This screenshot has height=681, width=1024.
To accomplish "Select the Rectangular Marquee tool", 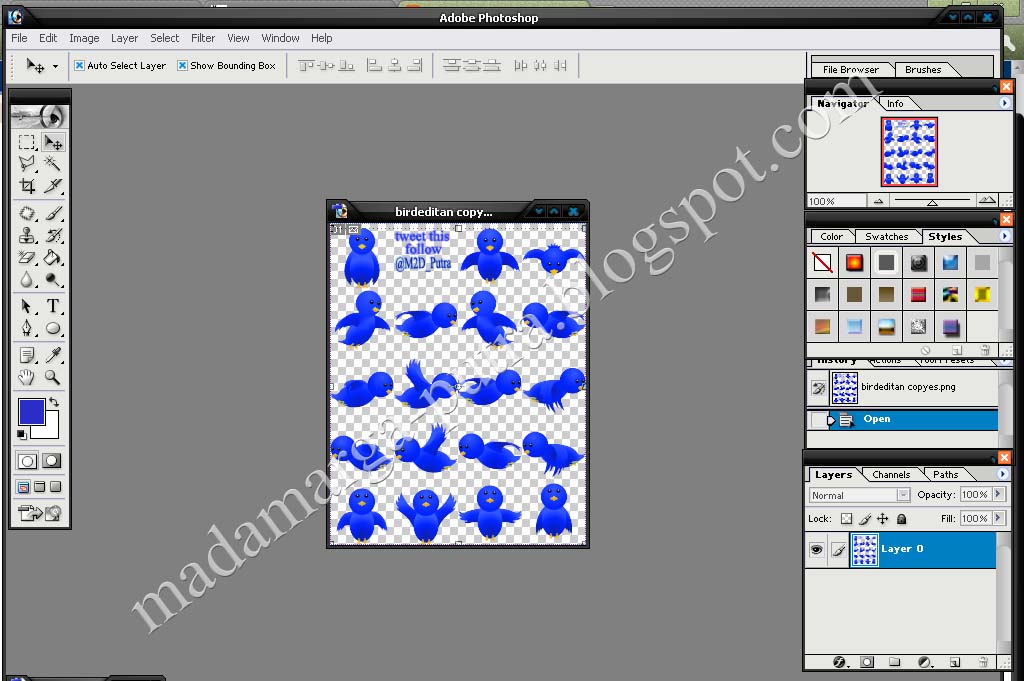I will (27, 142).
